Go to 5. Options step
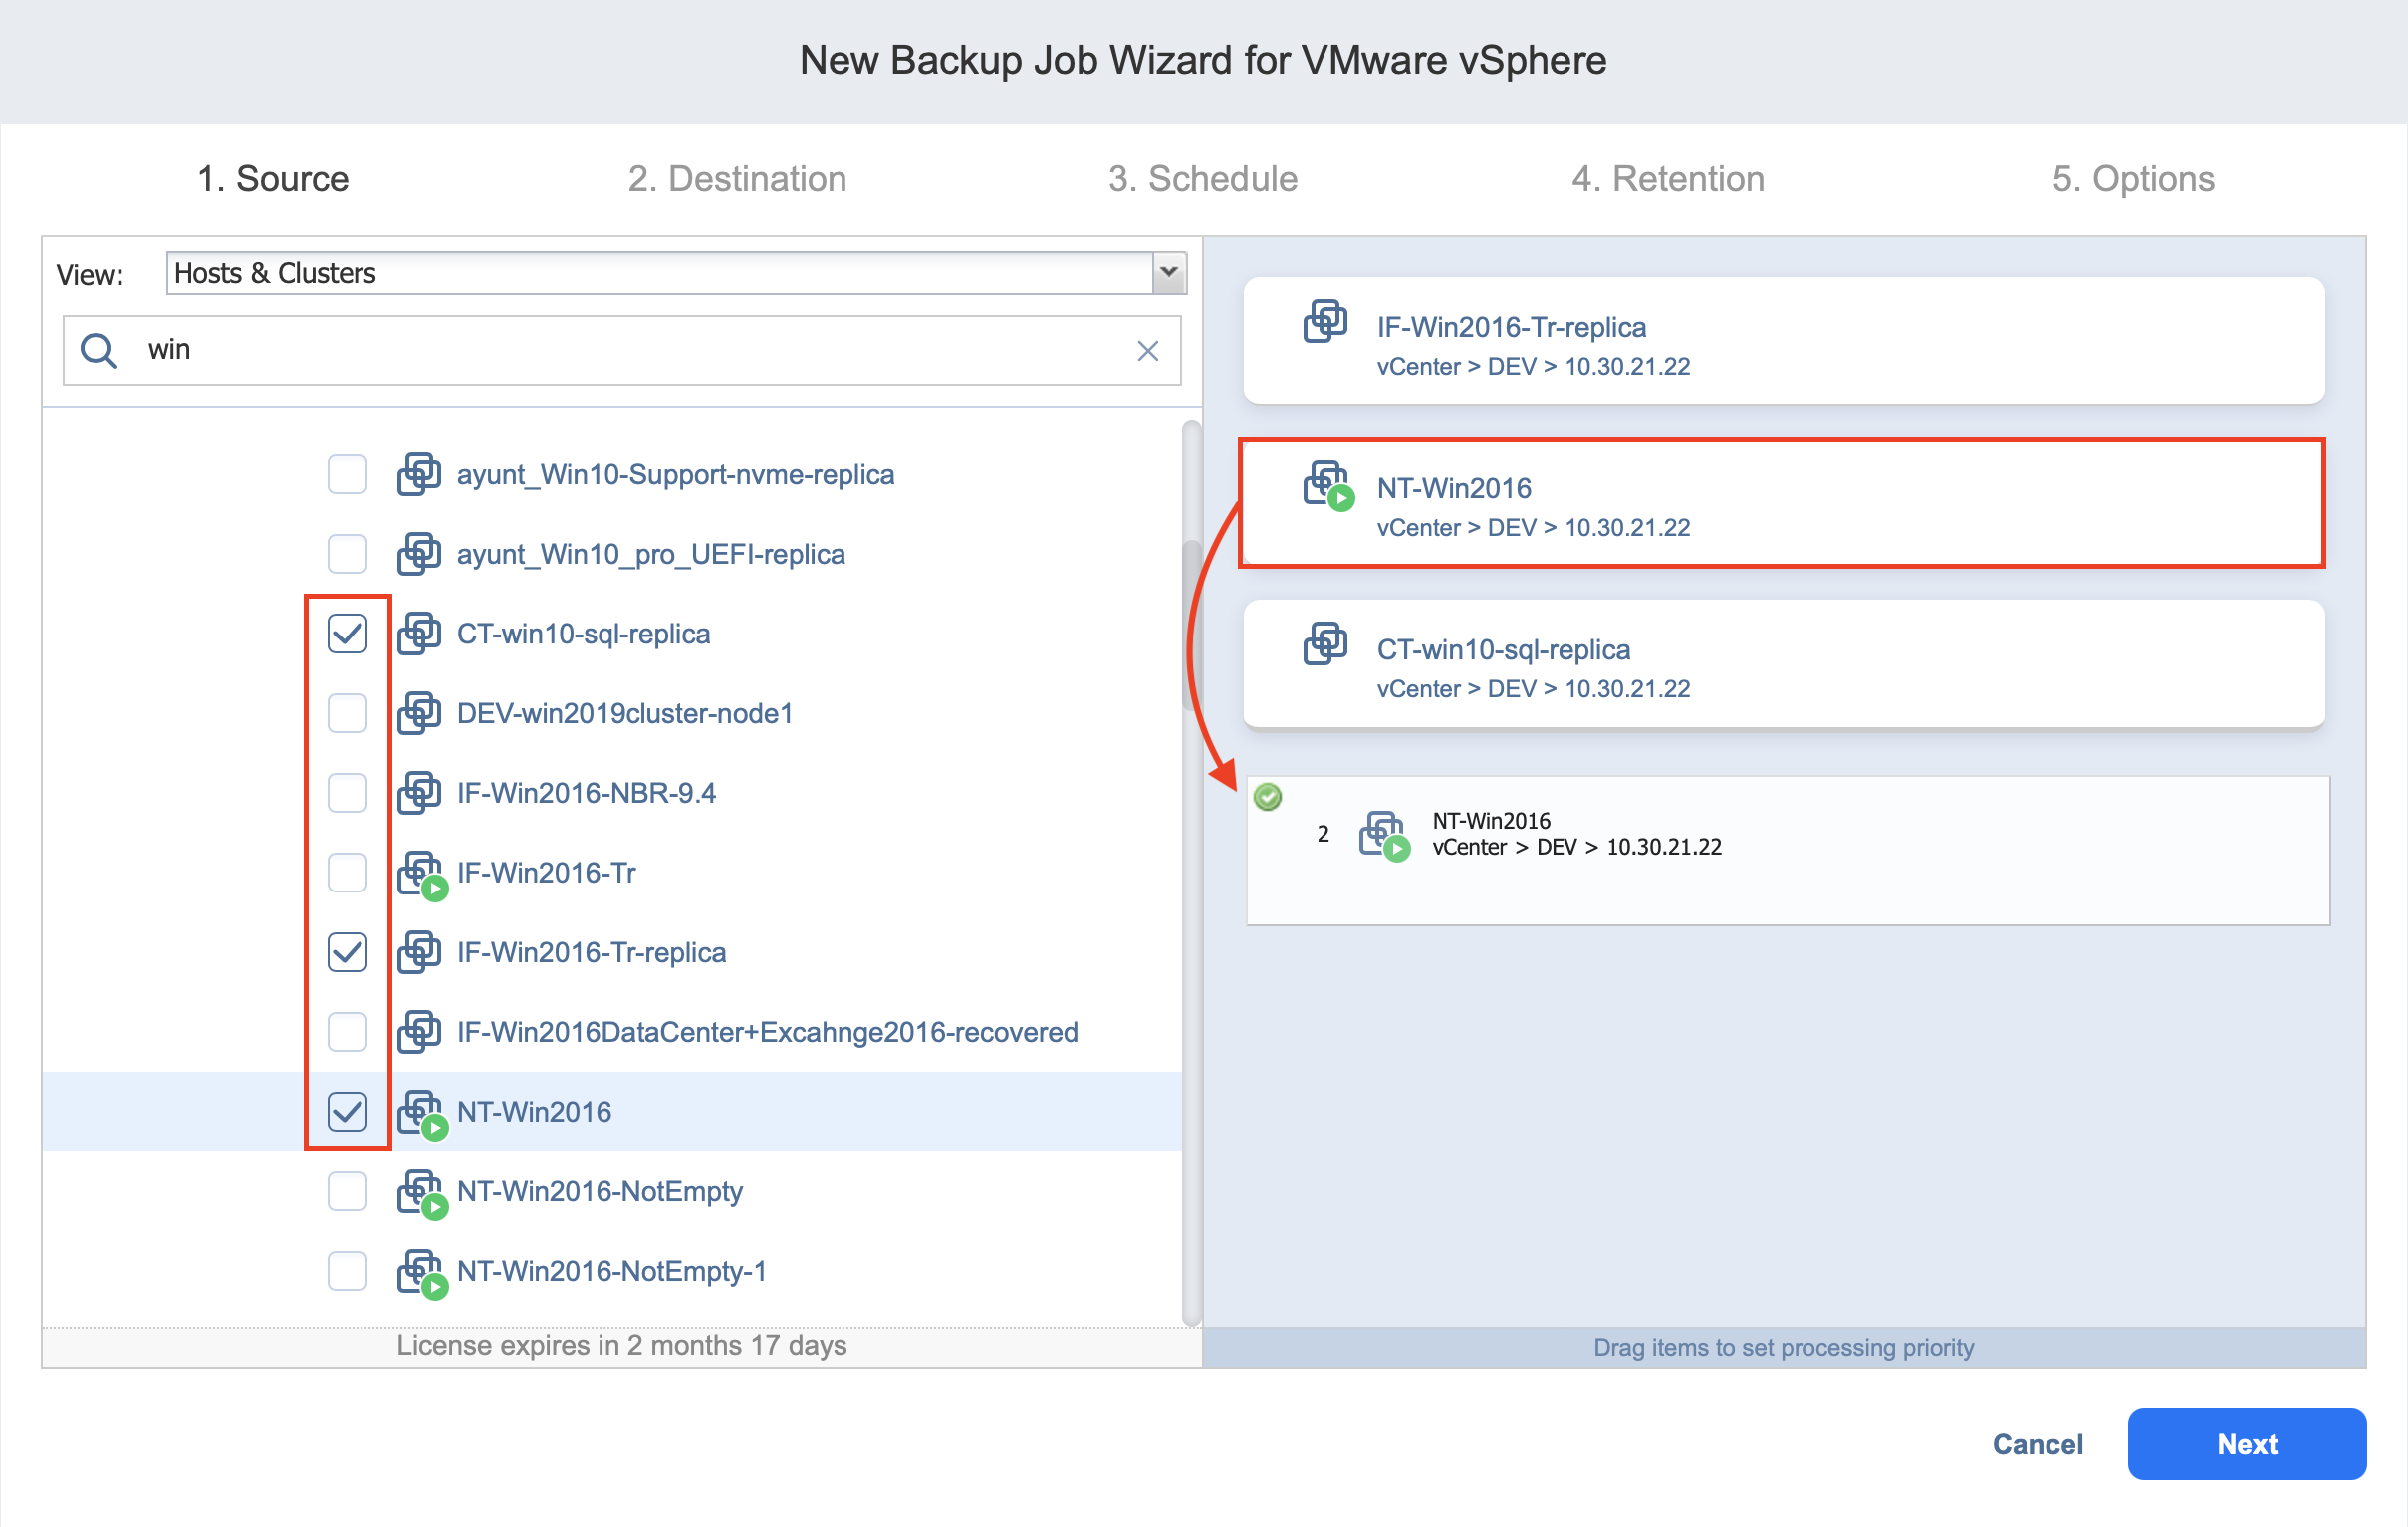The height and width of the screenshot is (1527, 2408). (2133, 179)
